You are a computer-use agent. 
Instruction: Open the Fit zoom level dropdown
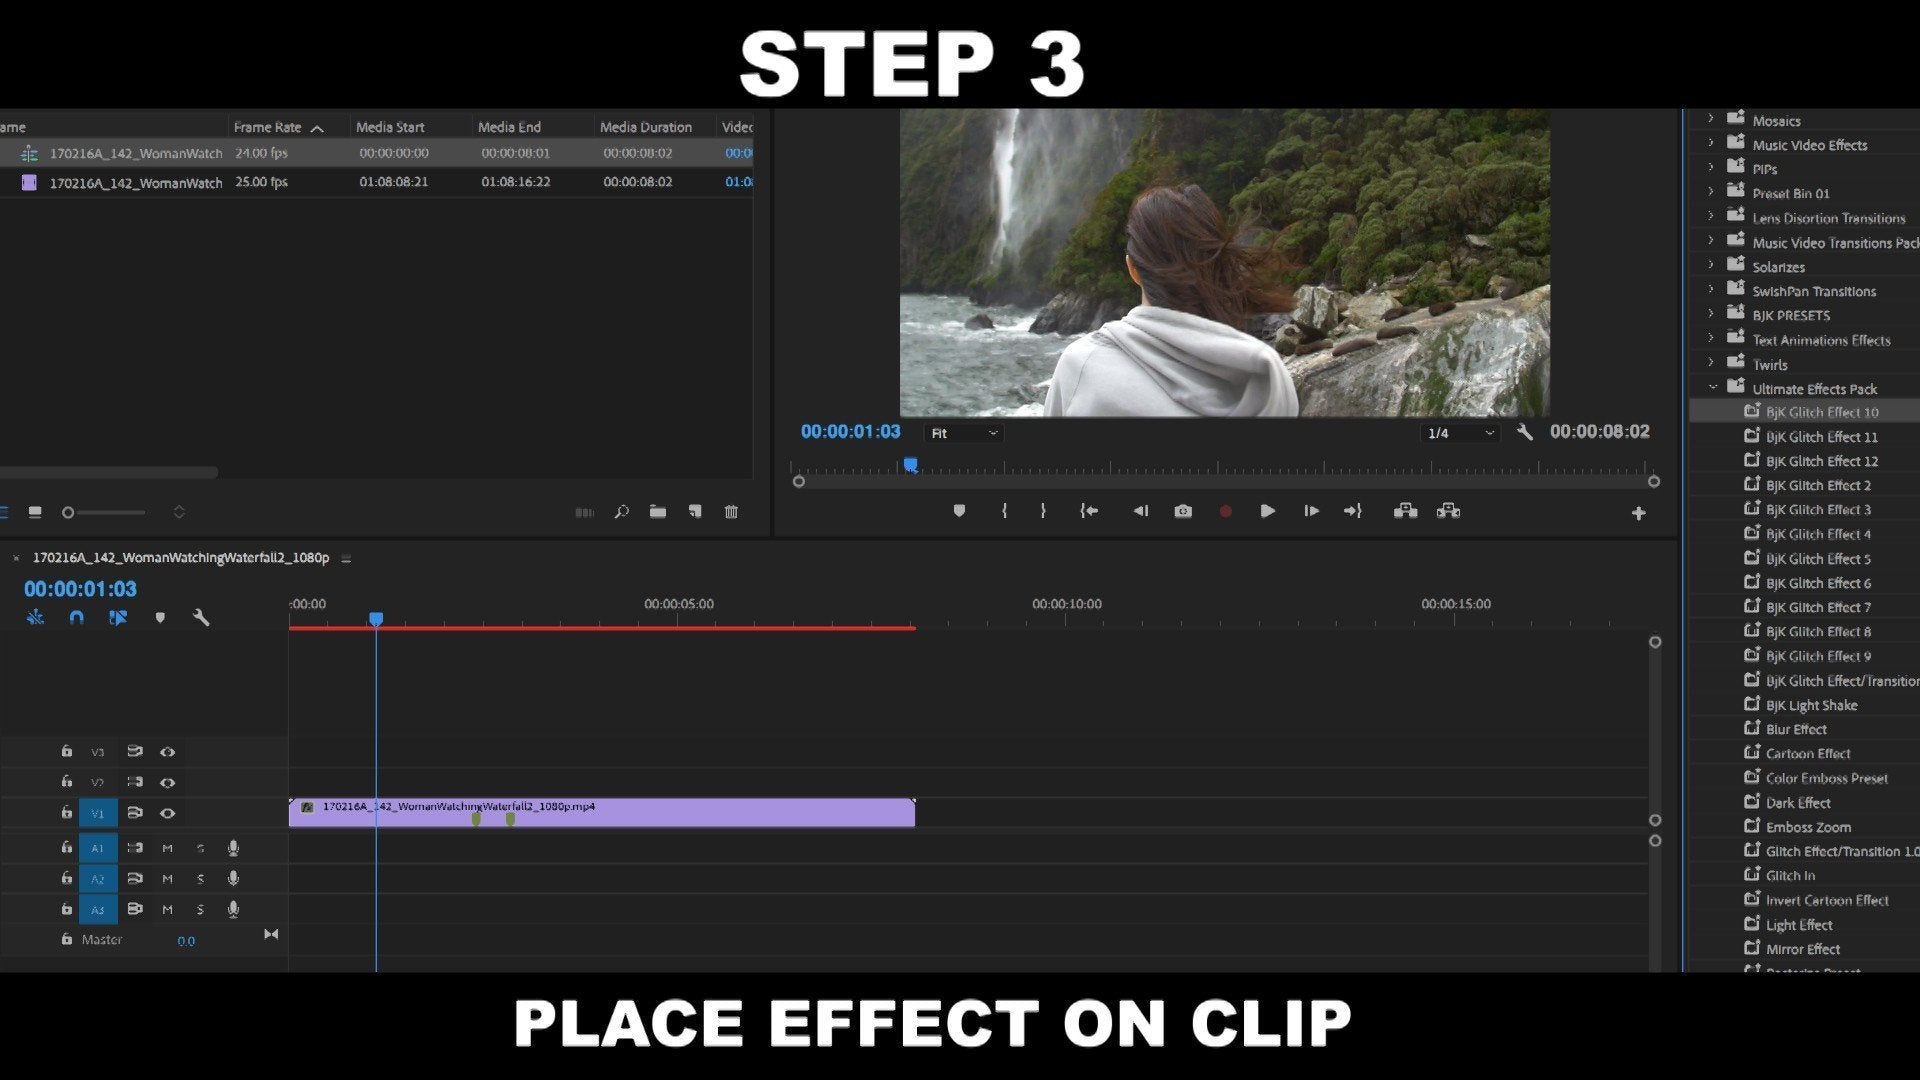(x=964, y=433)
